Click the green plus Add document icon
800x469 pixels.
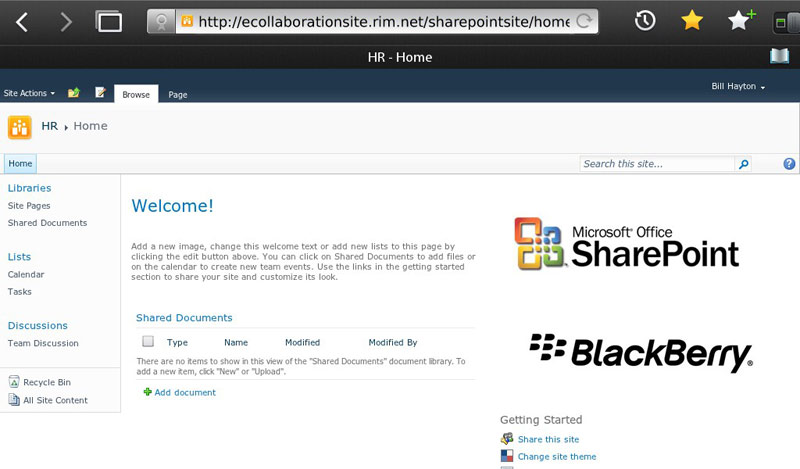147,392
